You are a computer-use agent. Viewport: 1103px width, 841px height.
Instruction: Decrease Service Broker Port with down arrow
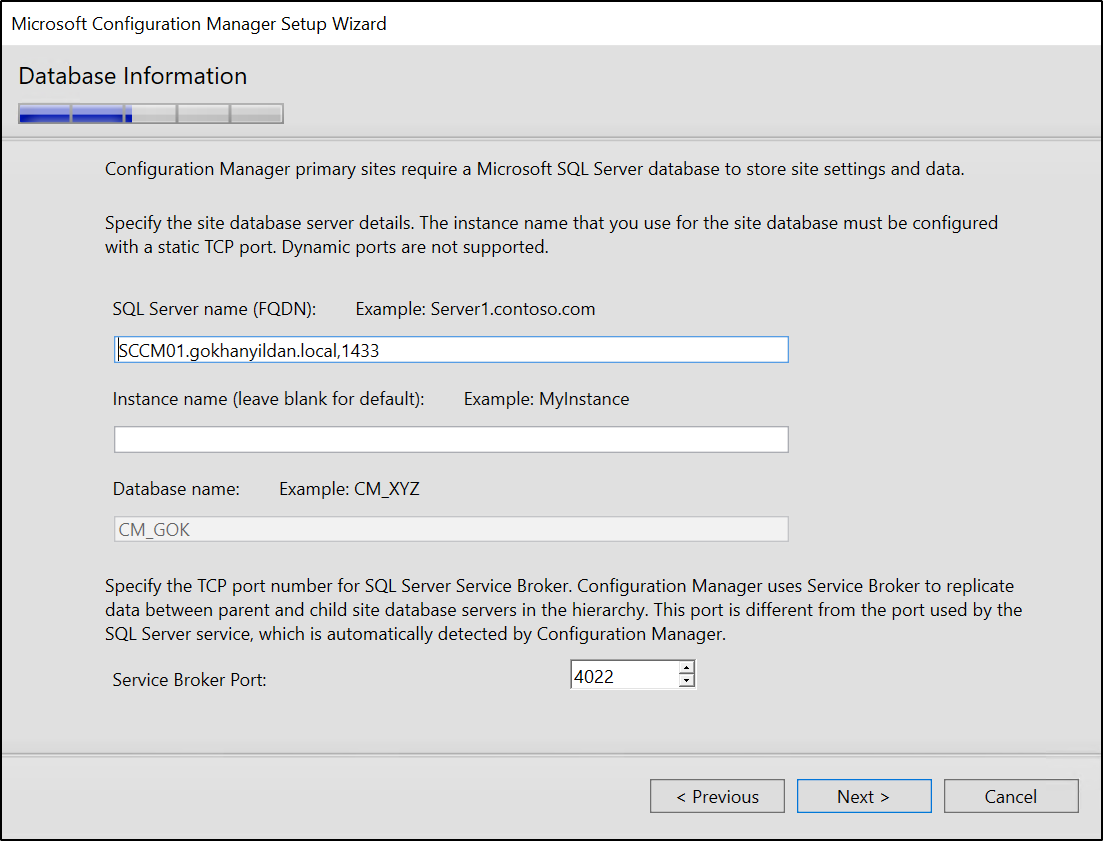pos(687,681)
